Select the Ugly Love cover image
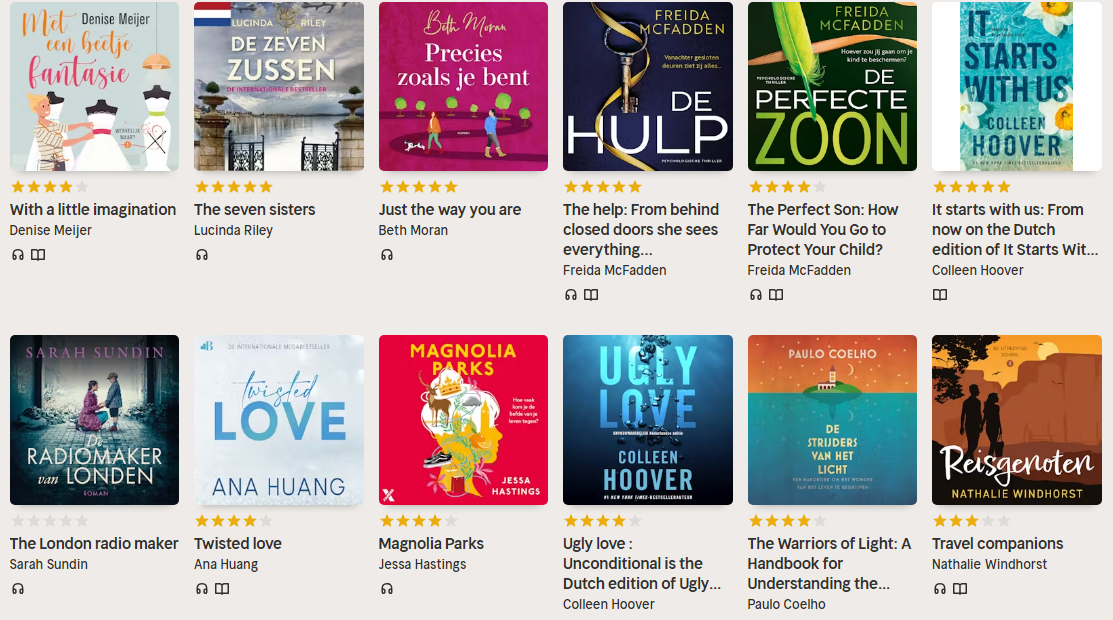Image resolution: width=1113 pixels, height=620 pixels. [x=647, y=420]
